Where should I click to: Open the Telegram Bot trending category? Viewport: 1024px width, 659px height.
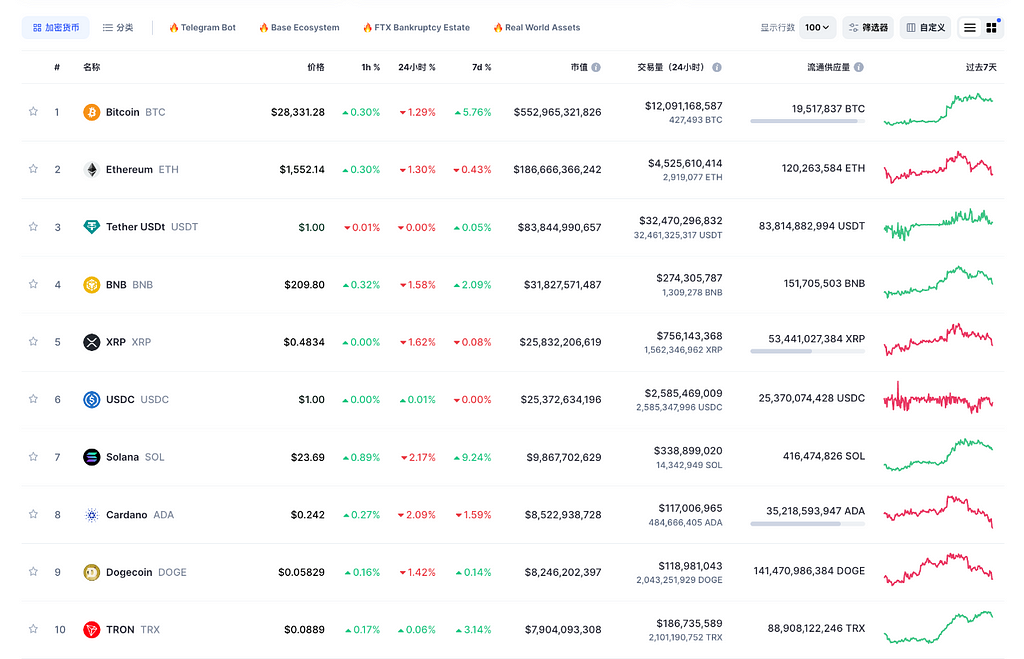tap(202, 27)
